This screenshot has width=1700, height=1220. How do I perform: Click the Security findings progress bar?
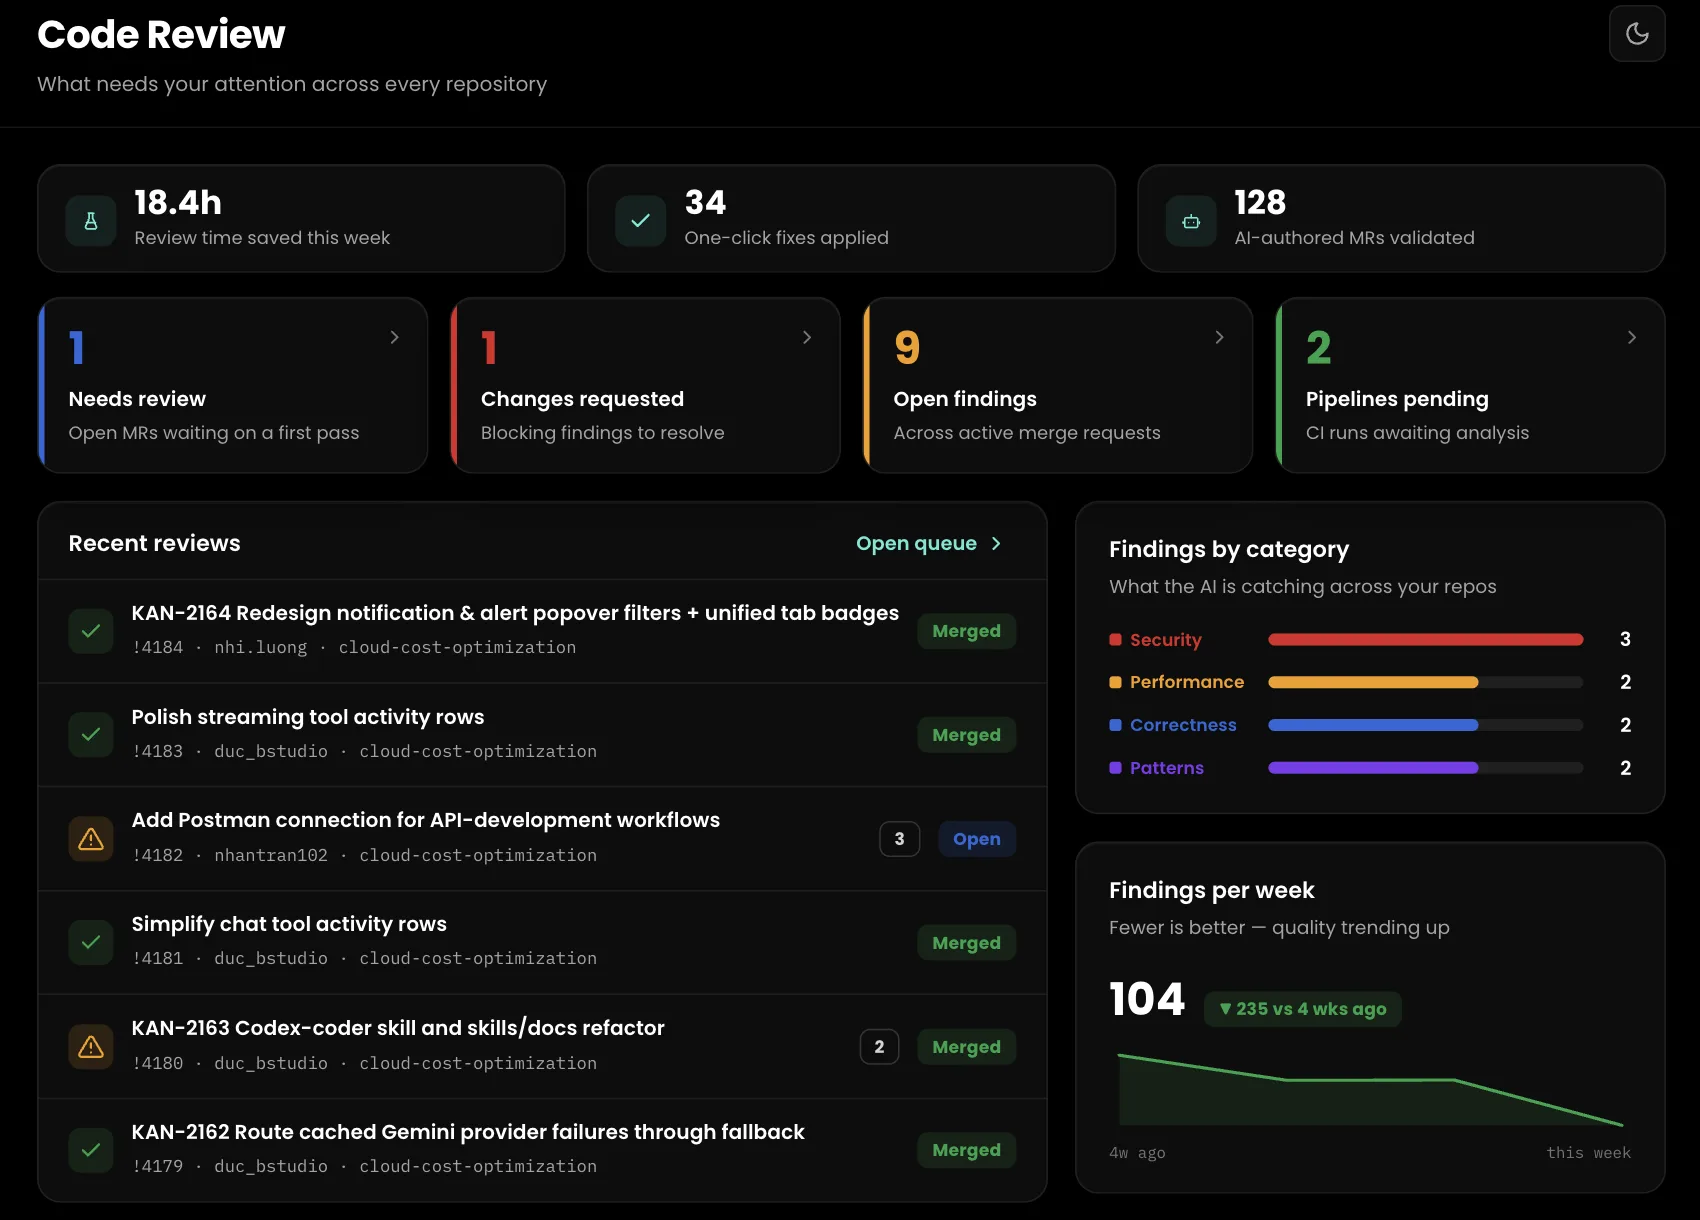coord(1425,640)
